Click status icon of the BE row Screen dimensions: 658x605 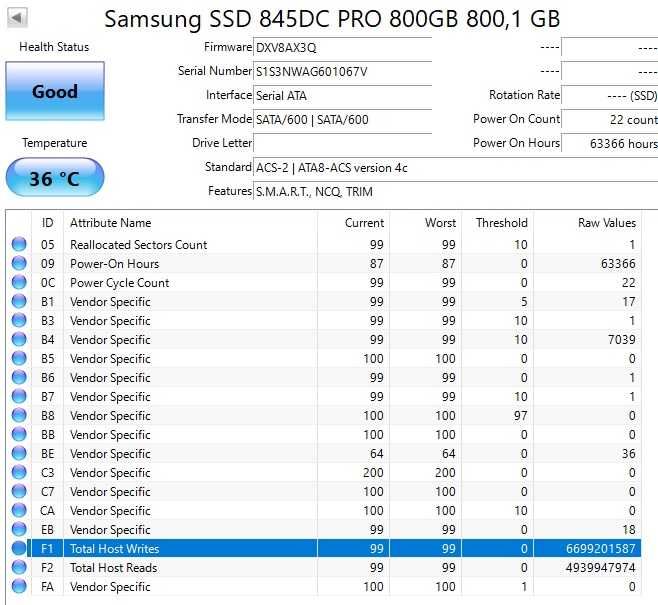(x=19, y=453)
